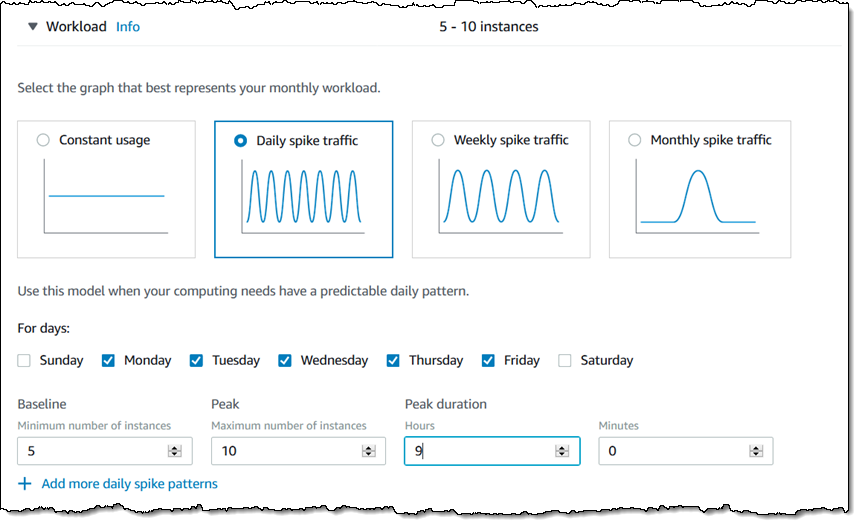Click the plus icon to add patterns
The width and height of the screenshot is (860, 525).
(x=25, y=484)
